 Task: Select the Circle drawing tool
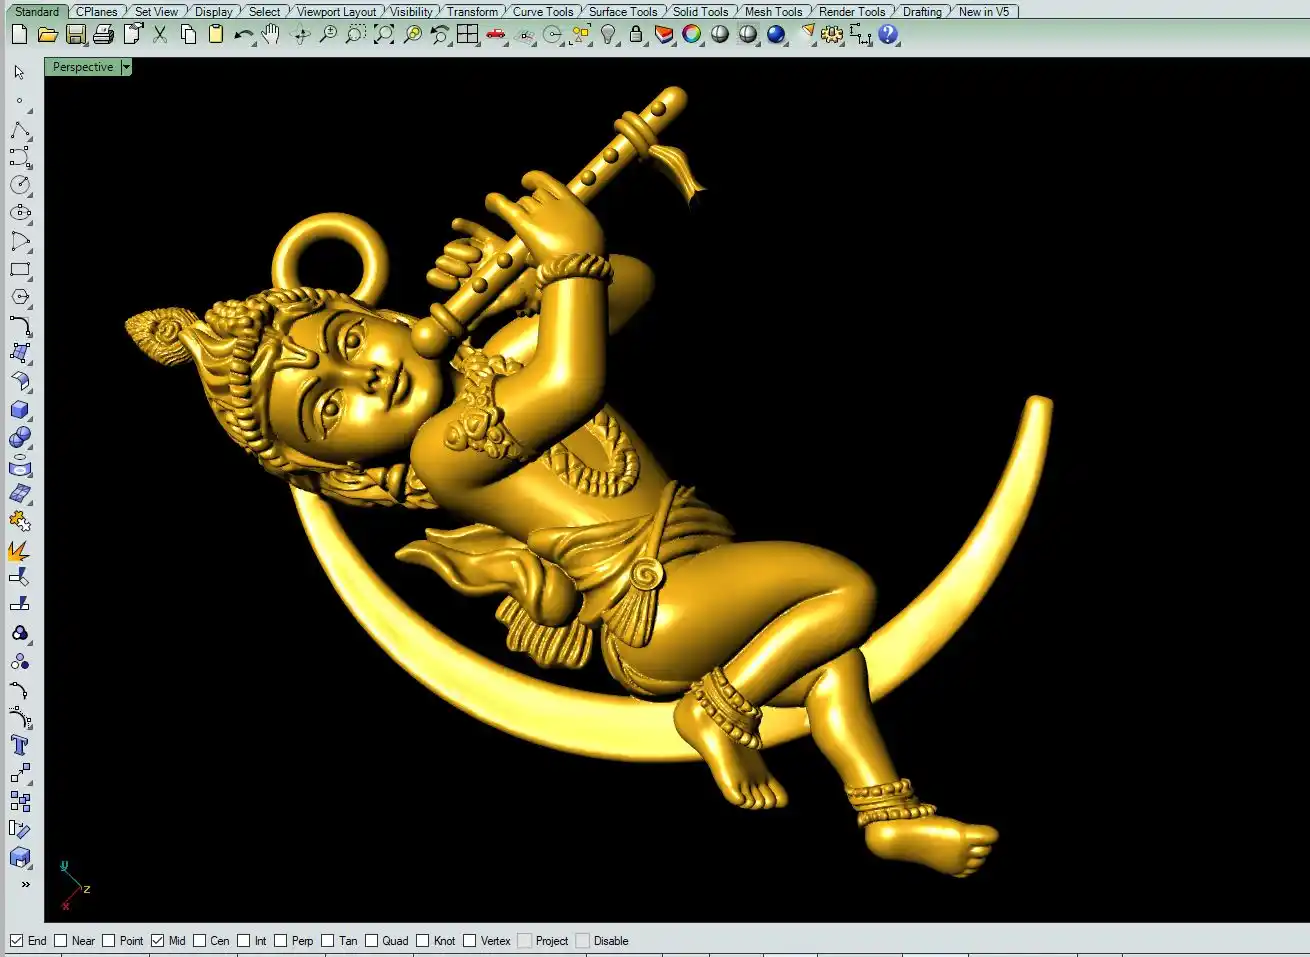(x=20, y=185)
